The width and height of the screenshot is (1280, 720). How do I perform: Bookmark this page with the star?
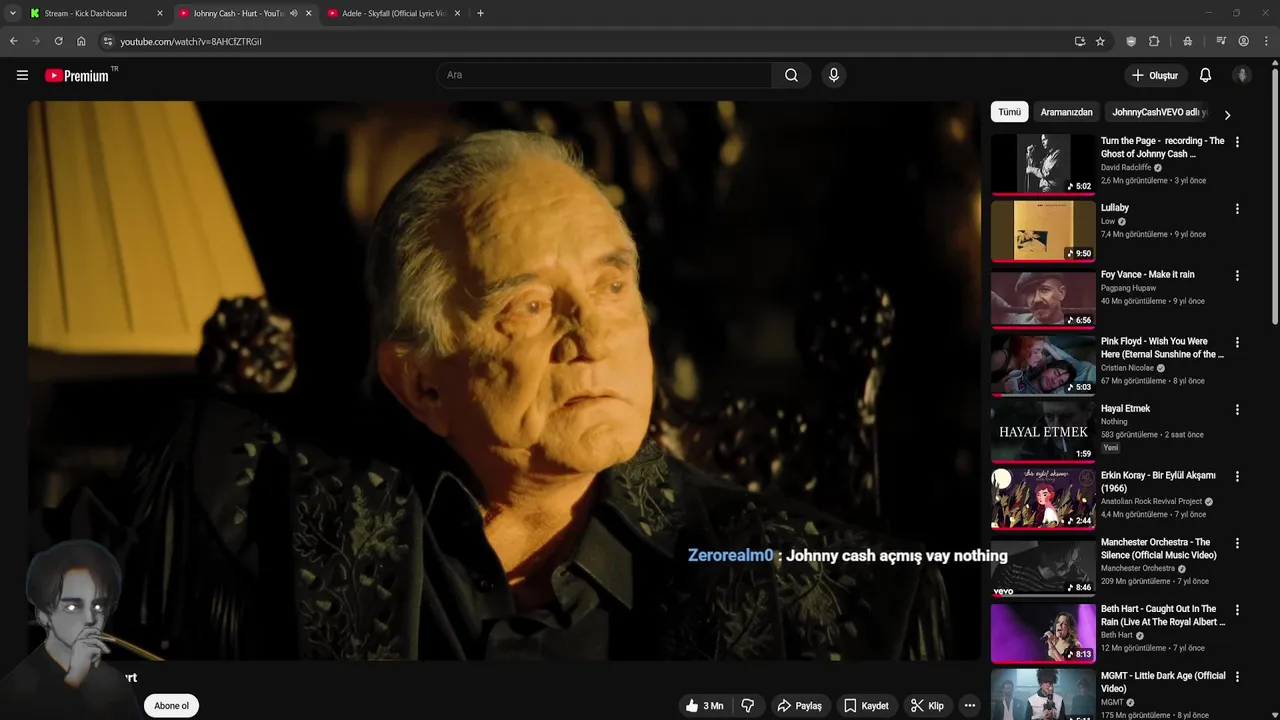[x=1100, y=41]
